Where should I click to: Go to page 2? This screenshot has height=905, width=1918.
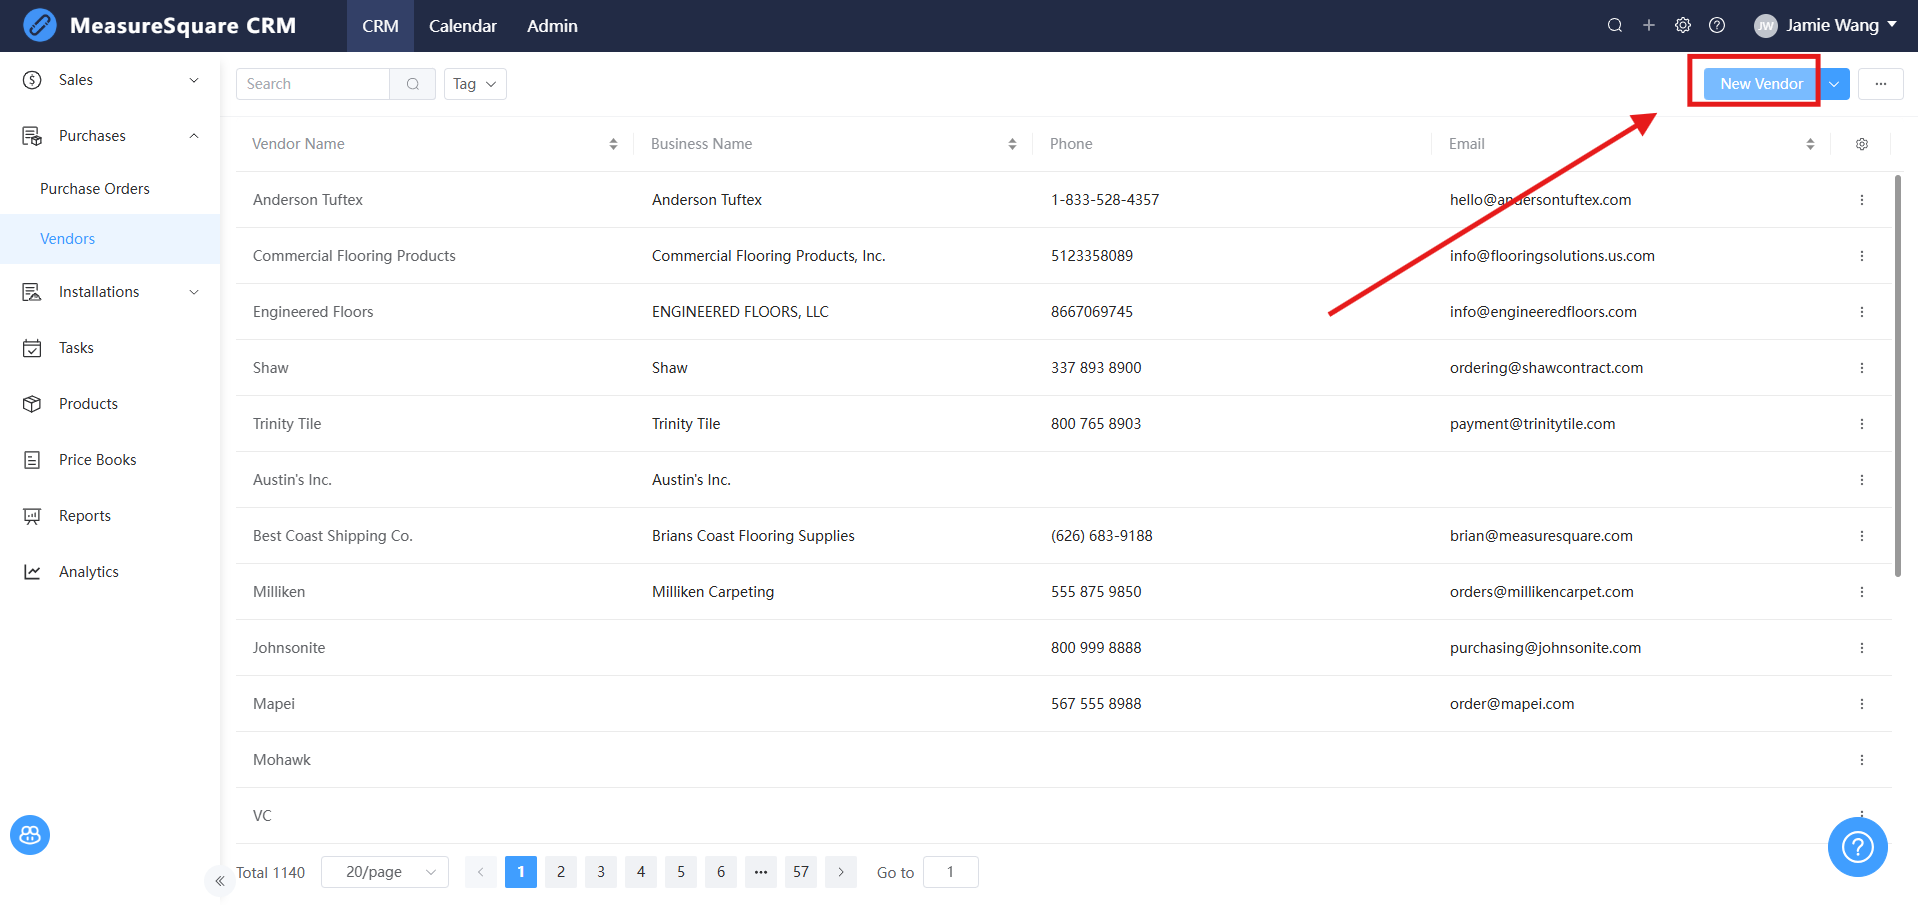pos(561,872)
